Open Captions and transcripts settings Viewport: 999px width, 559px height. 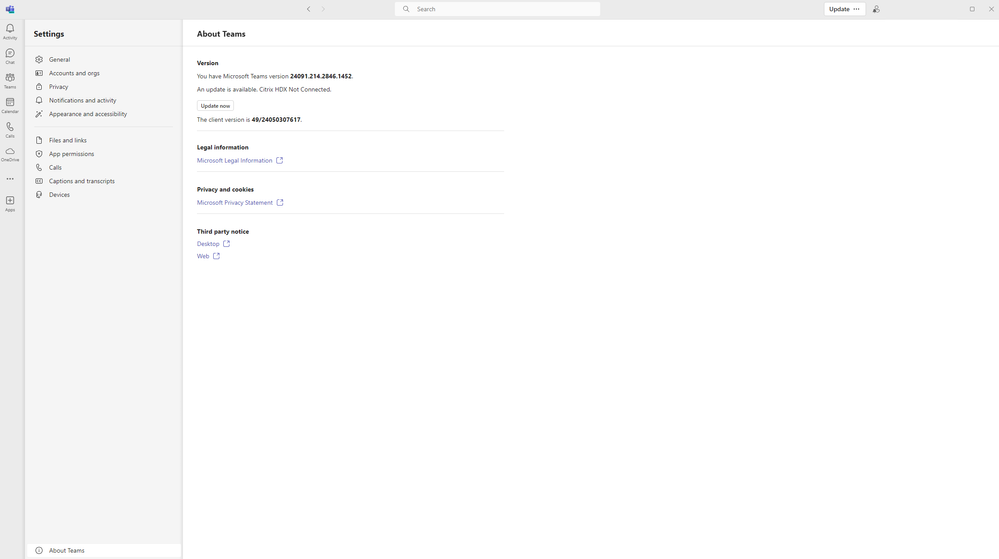pyautogui.click(x=103, y=181)
